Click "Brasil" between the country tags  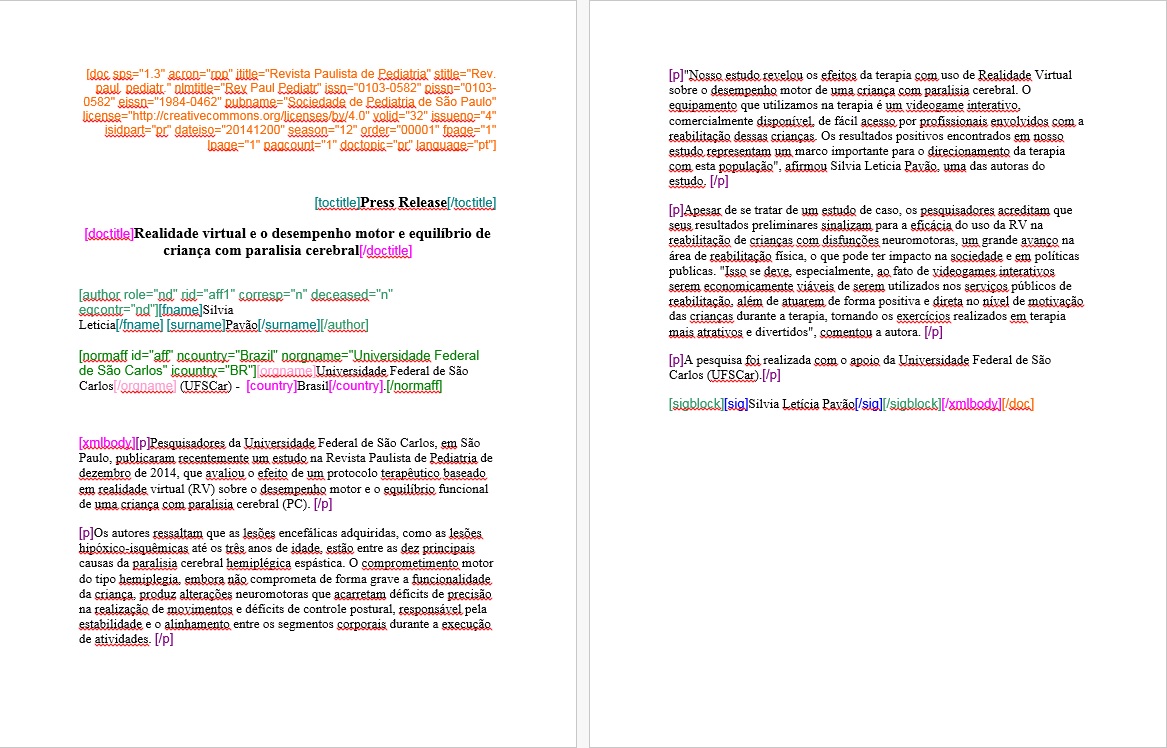312,386
